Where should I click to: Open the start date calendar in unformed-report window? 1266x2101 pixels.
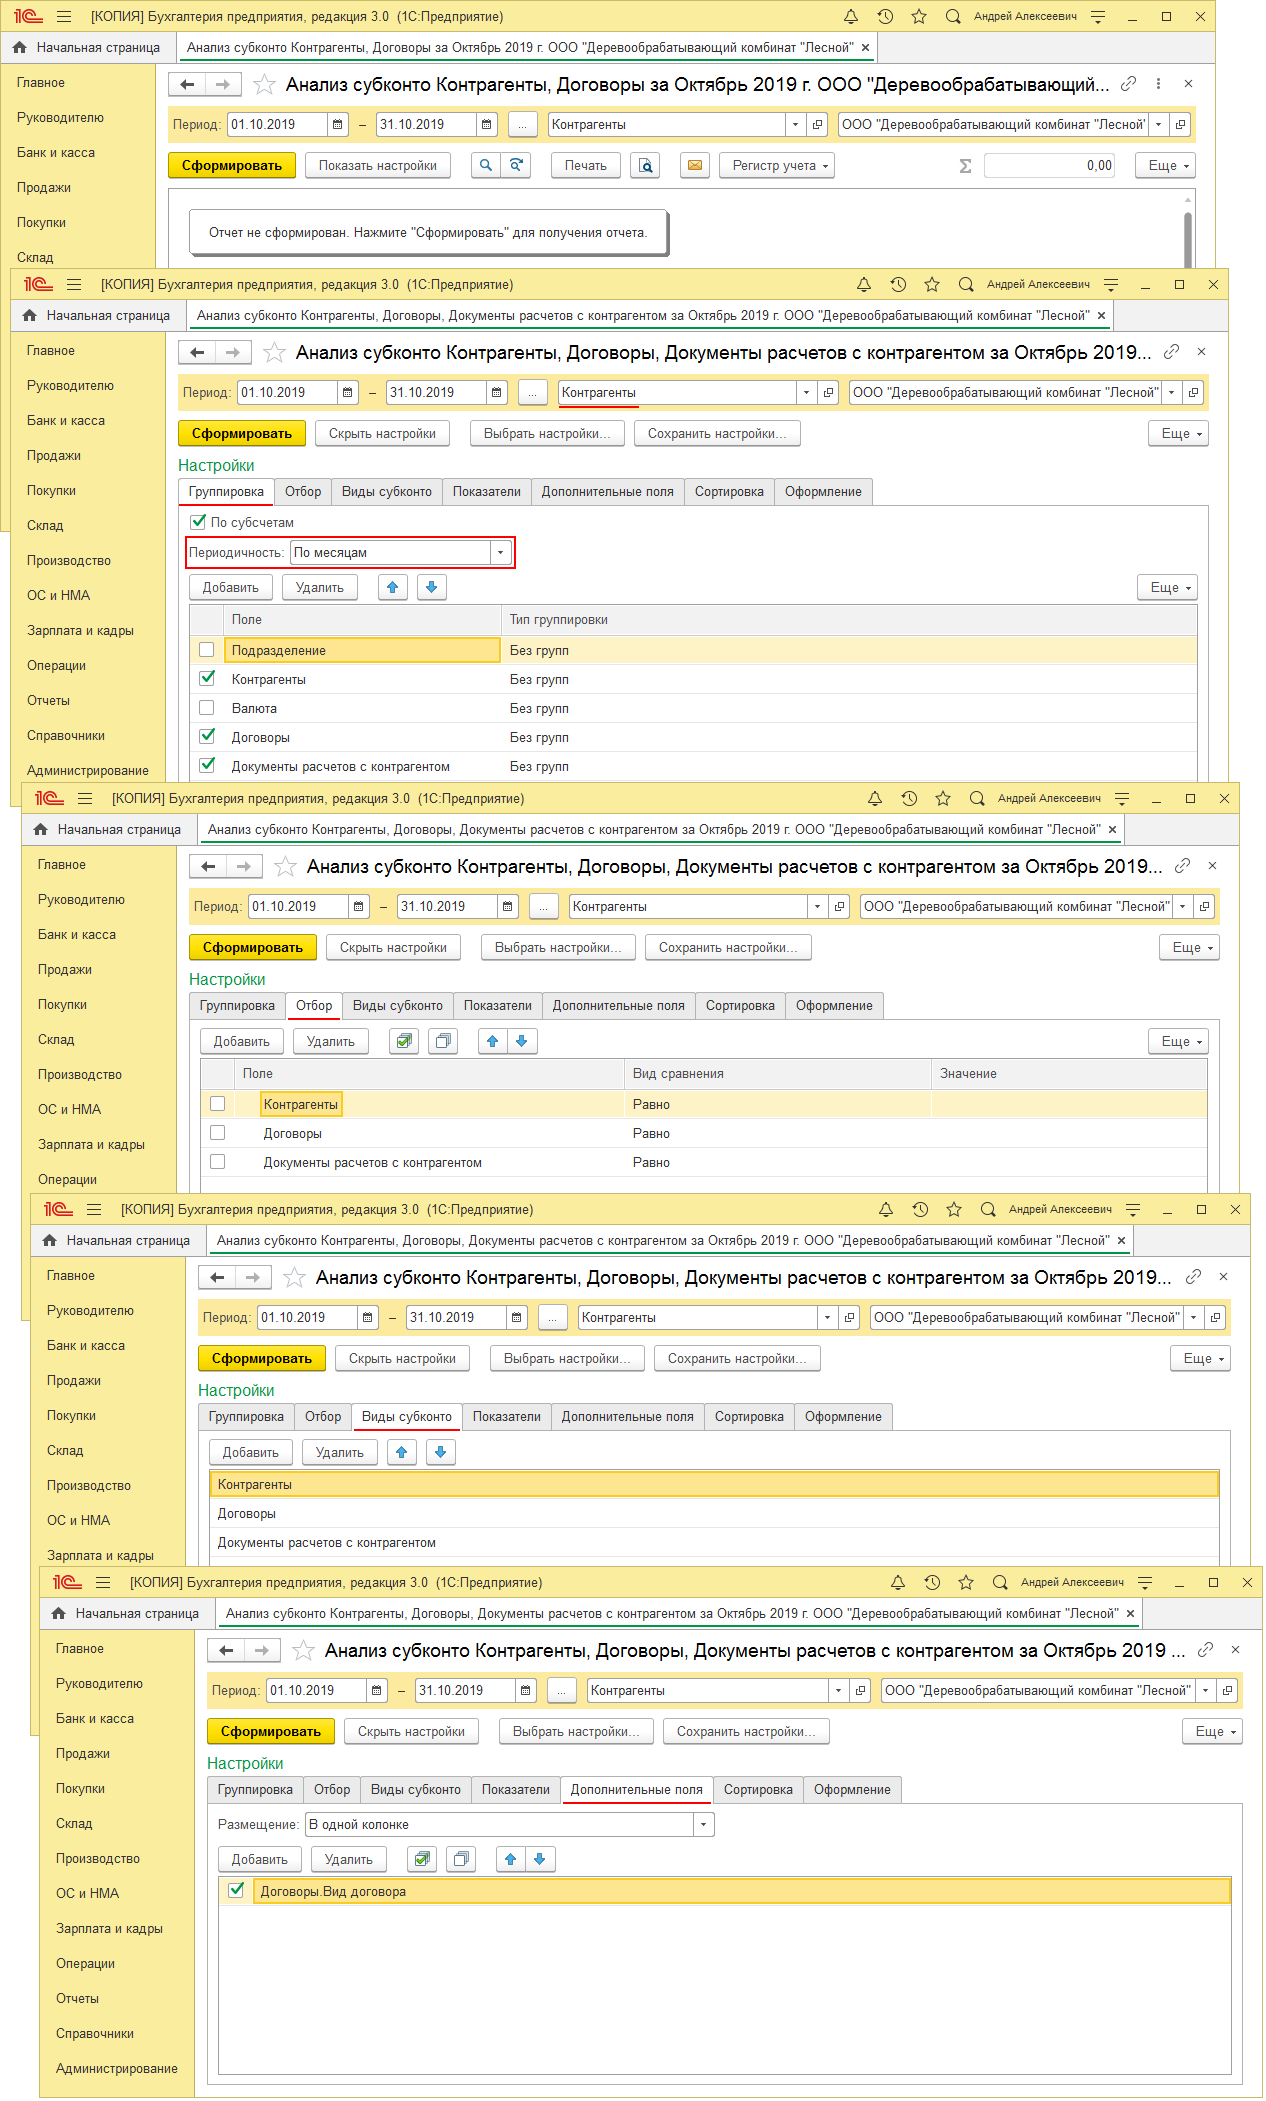338,125
